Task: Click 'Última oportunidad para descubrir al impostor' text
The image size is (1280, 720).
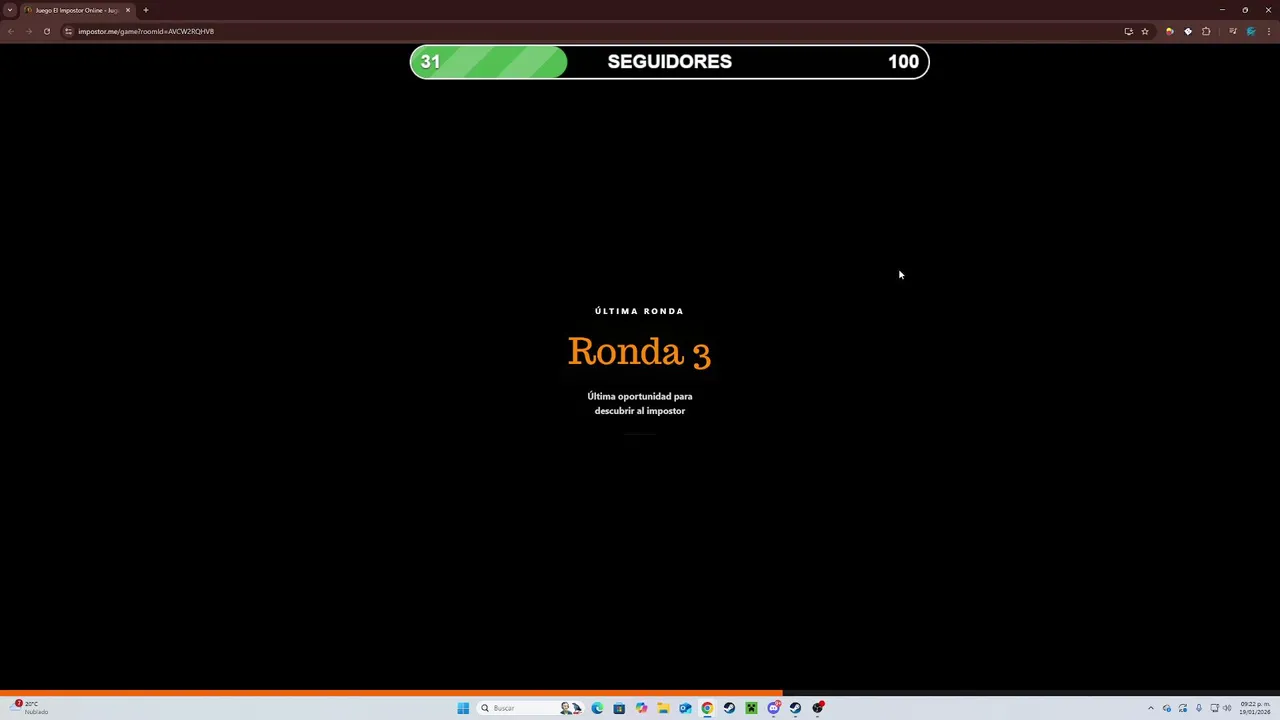Action: [x=640, y=403]
